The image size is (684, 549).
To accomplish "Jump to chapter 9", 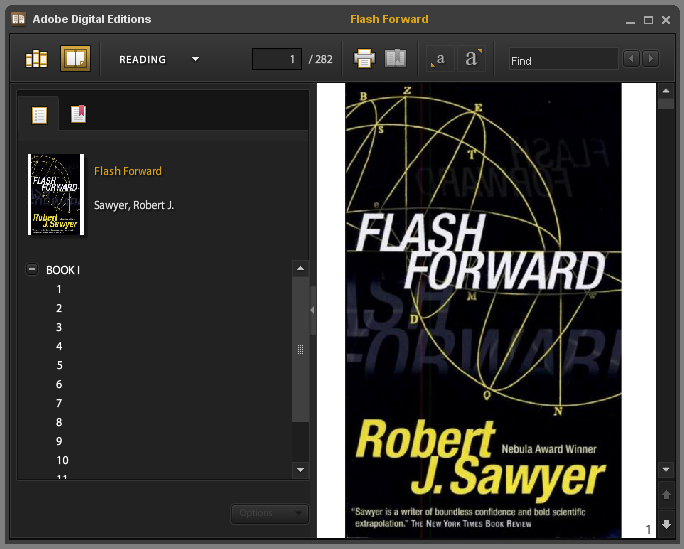I will click(x=59, y=441).
